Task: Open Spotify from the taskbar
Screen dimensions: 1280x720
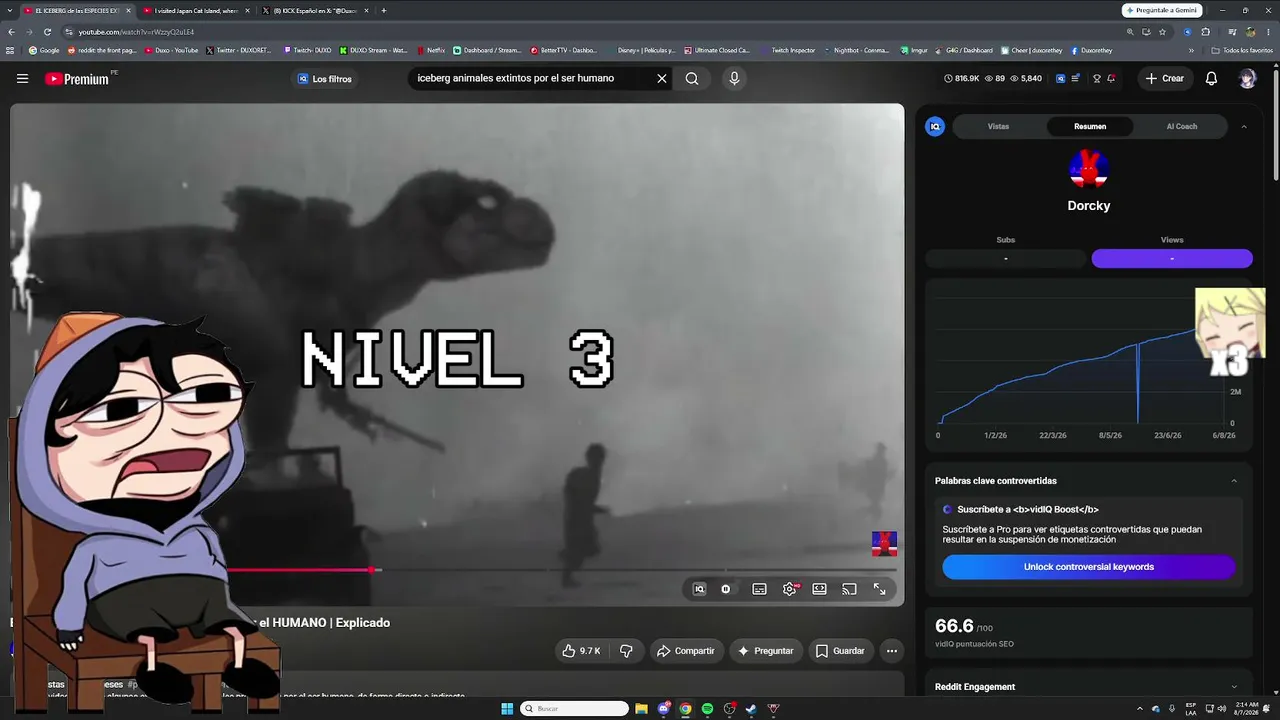Action: click(x=707, y=709)
